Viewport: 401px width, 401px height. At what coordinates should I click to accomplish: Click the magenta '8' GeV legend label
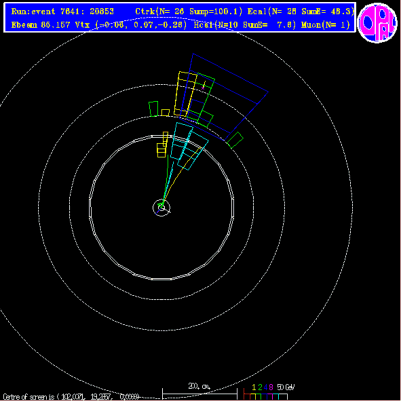pyautogui.click(x=271, y=387)
